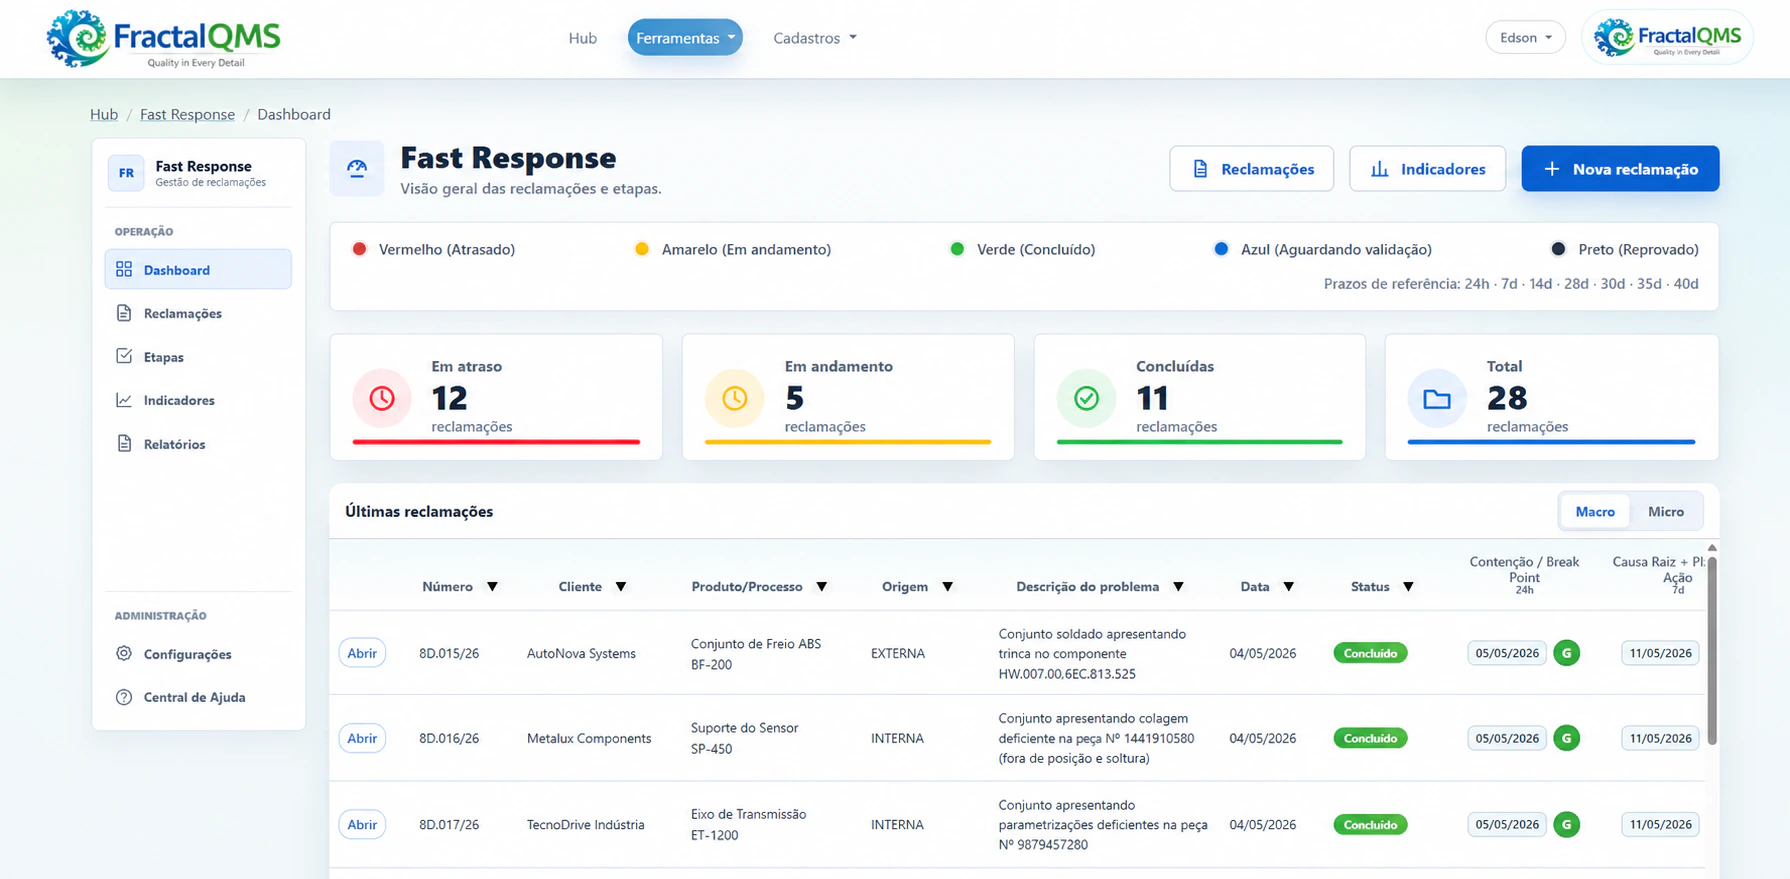The image size is (1790, 879).
Task: Click the green G badge in row 8D.016/26
Action: (x=1567, y=738)
